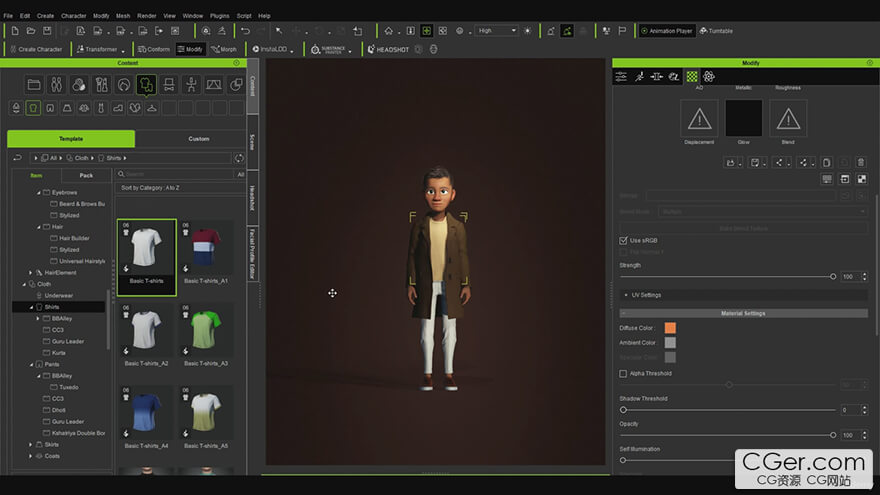Click the Create Character button
Image resolution: width=880 pixels, height=495 pixels.
click(36, 49)
